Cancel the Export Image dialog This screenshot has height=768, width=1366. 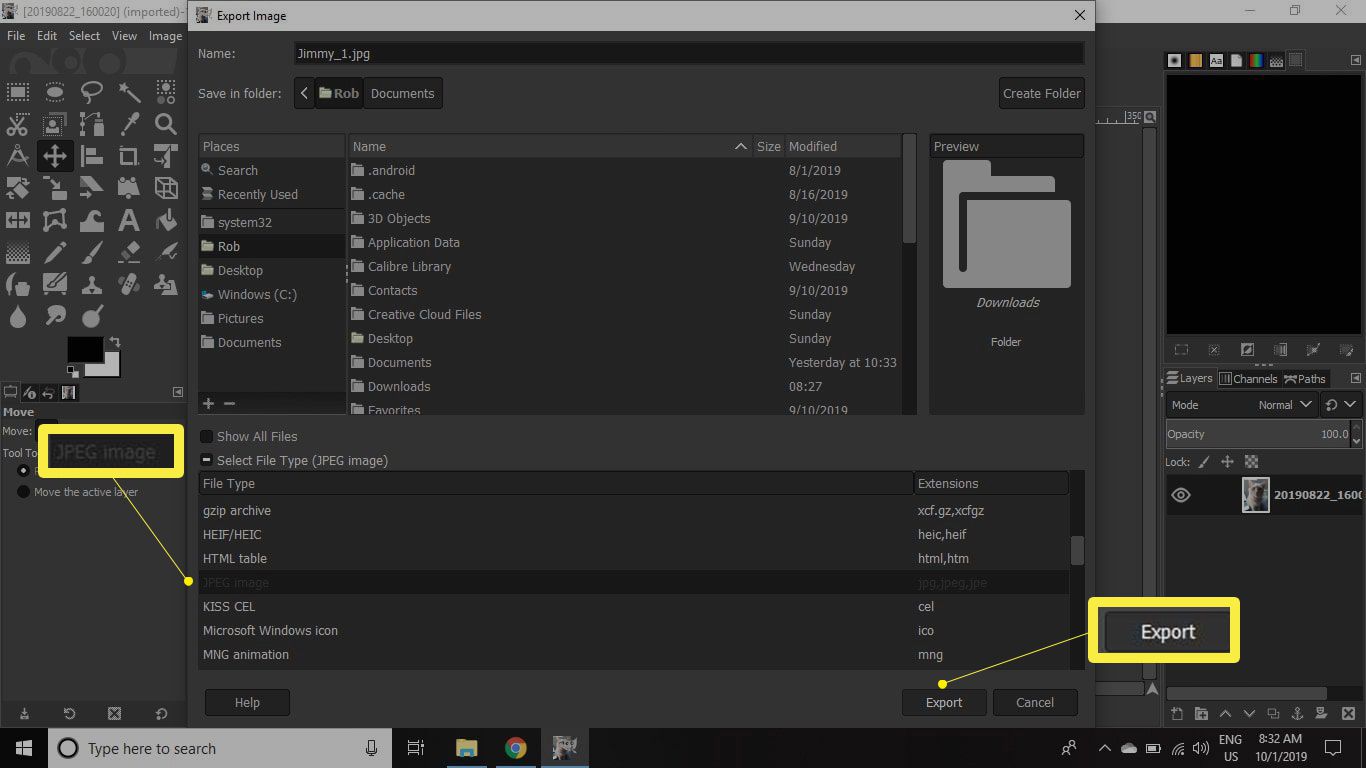click(1035, 702)
